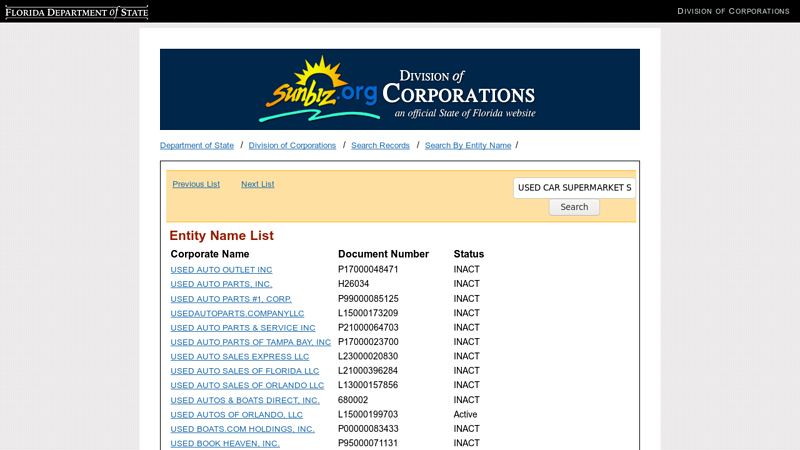Image resolution: width=800 pixels, height=450 pixels.
Task: Go to Next List
Action: click(x=258, y=184)
